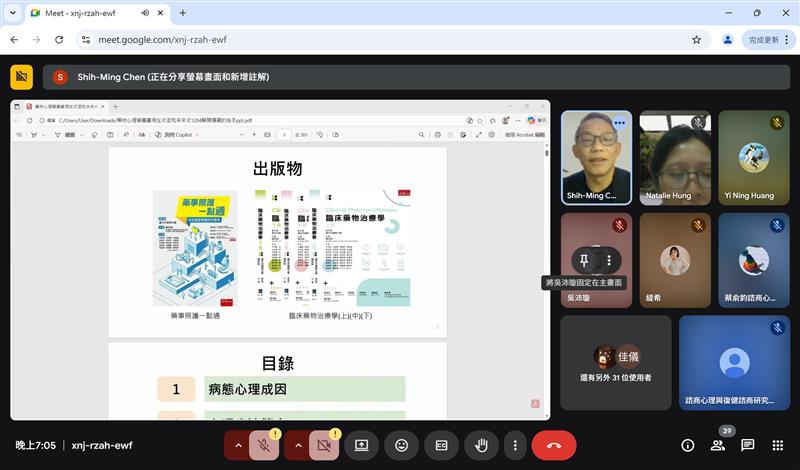Show the participants list (39 people)
Image resolution: width=800 pixels, height=470 pixels.
[x=717, y=445]
